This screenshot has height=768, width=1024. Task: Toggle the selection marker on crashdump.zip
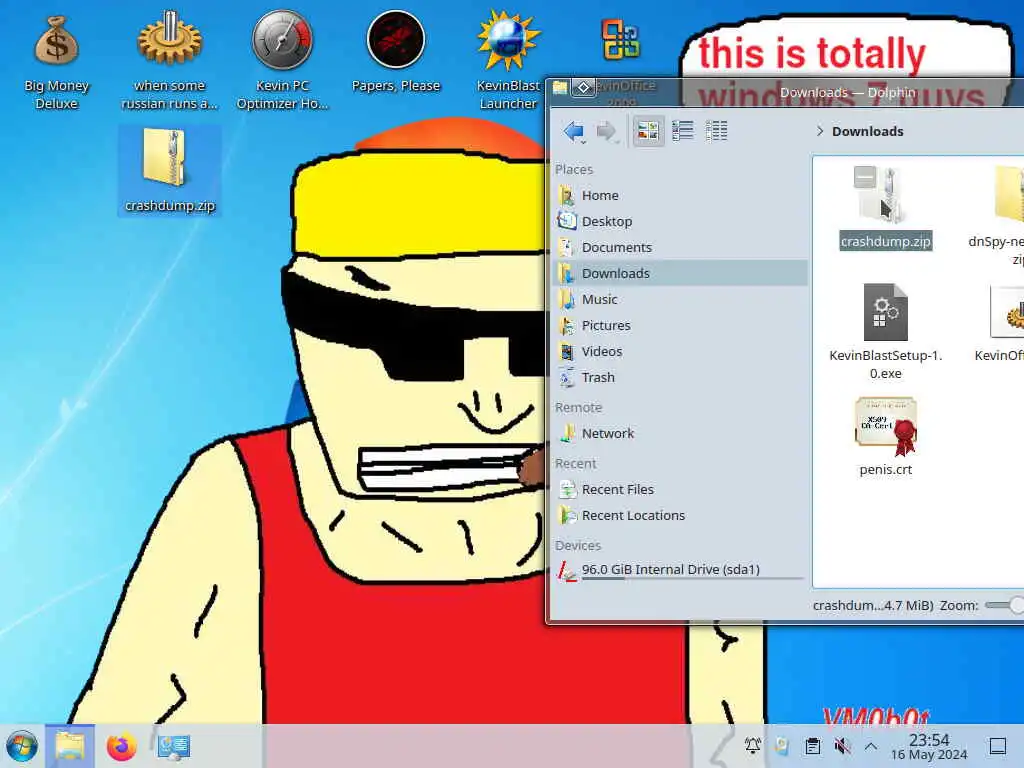coord(865,176)
